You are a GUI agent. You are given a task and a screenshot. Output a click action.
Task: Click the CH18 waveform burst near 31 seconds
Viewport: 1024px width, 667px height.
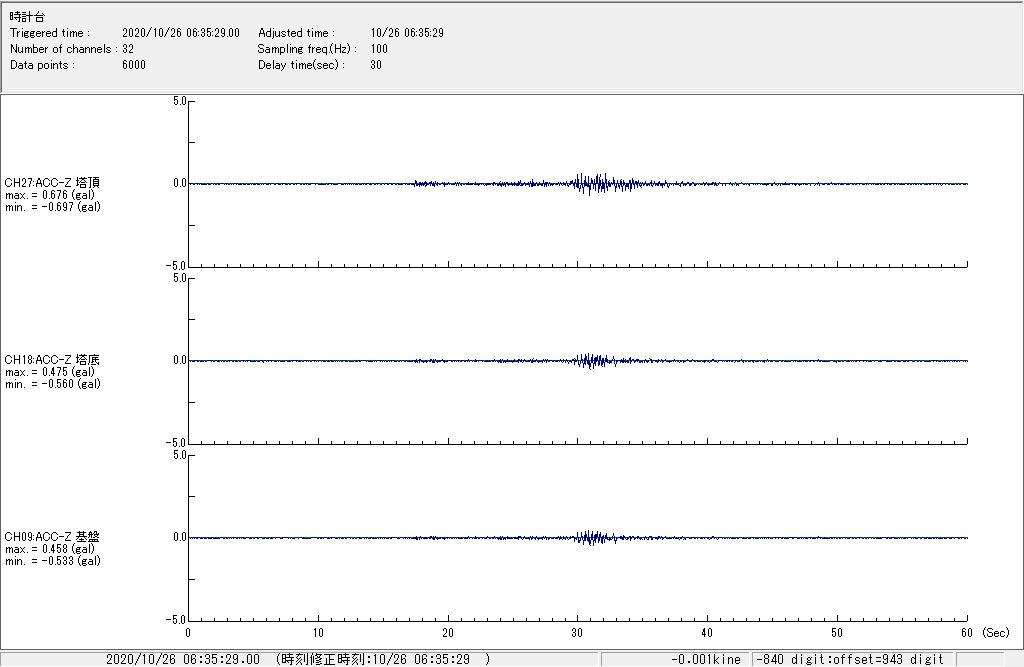[x=592, y=360]
